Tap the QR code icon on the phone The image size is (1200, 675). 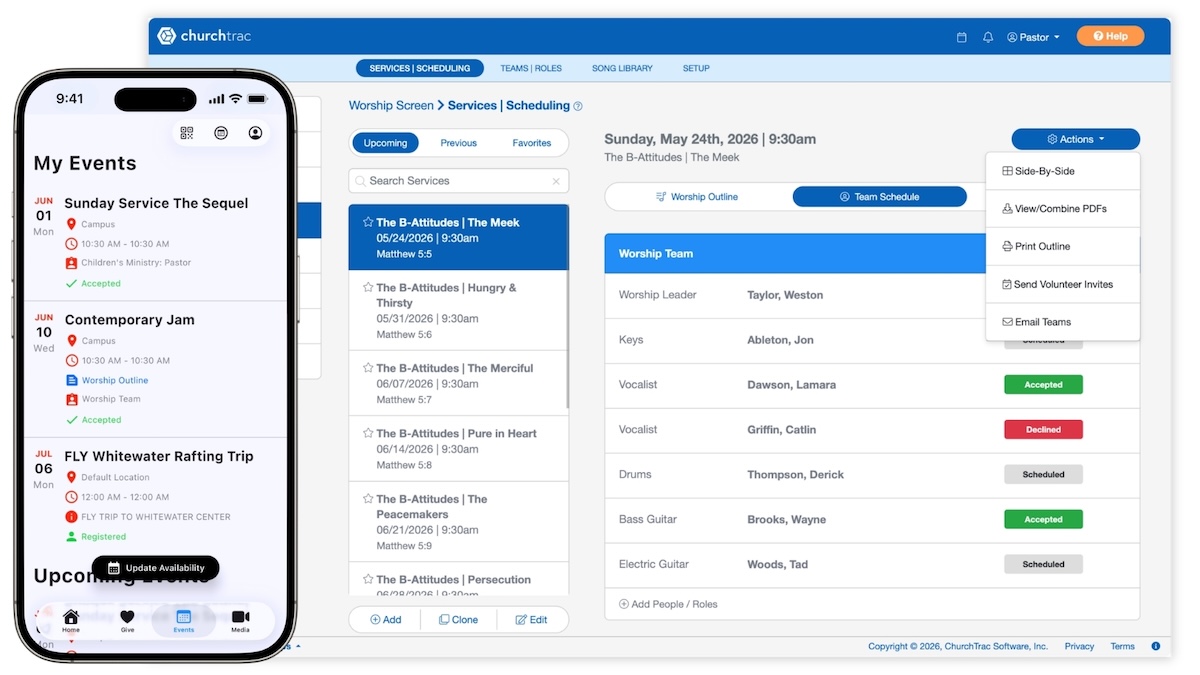point(187,133)
